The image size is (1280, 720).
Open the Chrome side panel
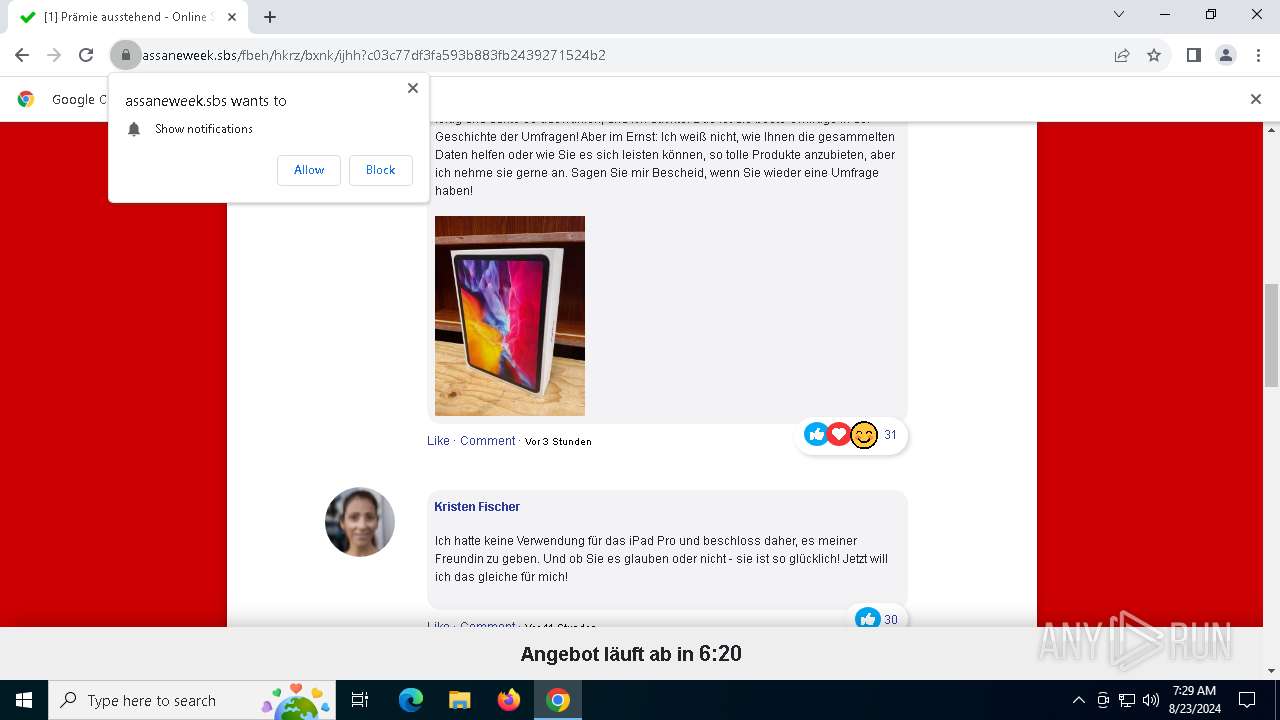click(1193, 55)
